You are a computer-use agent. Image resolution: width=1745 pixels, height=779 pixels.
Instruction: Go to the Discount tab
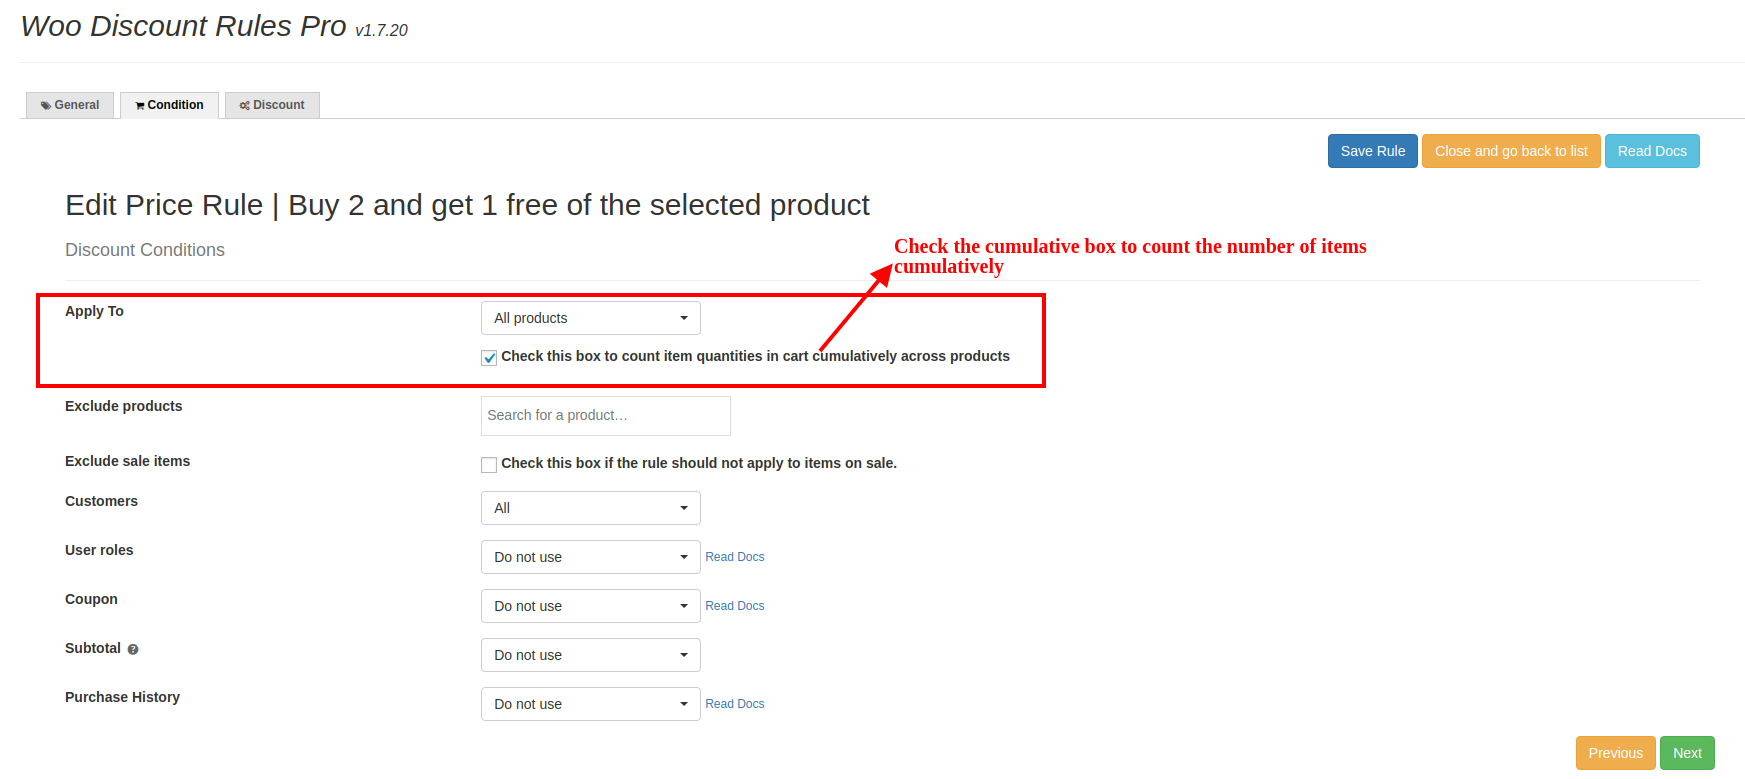(x=272, y=105)
